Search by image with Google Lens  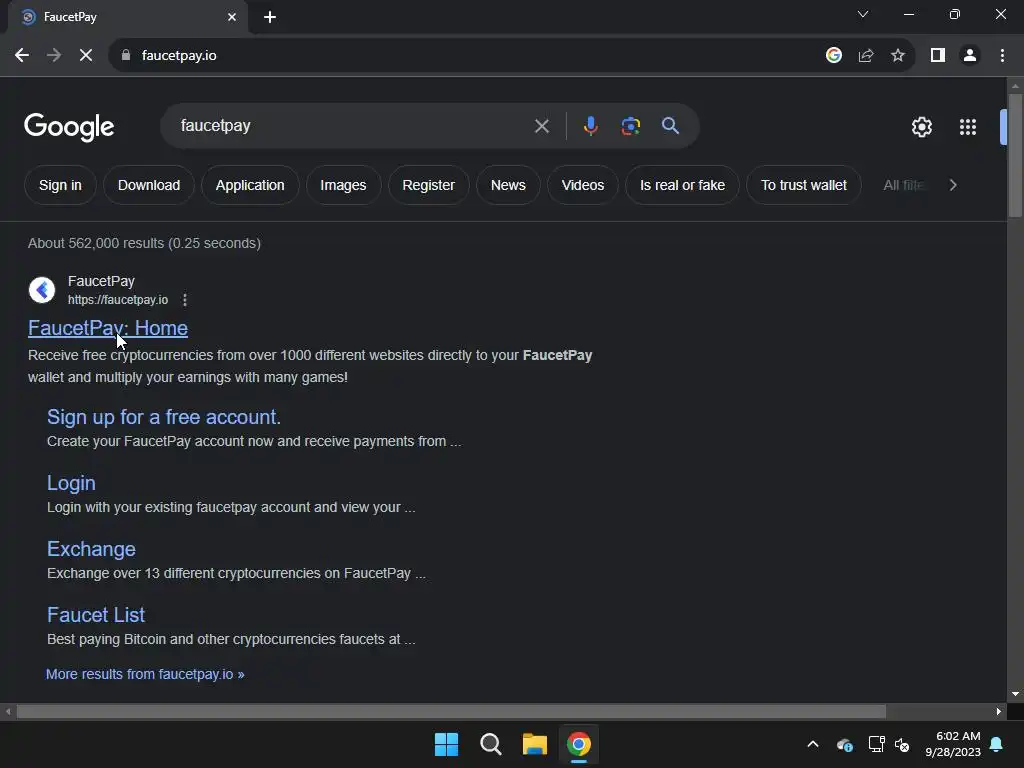(630, 126)
